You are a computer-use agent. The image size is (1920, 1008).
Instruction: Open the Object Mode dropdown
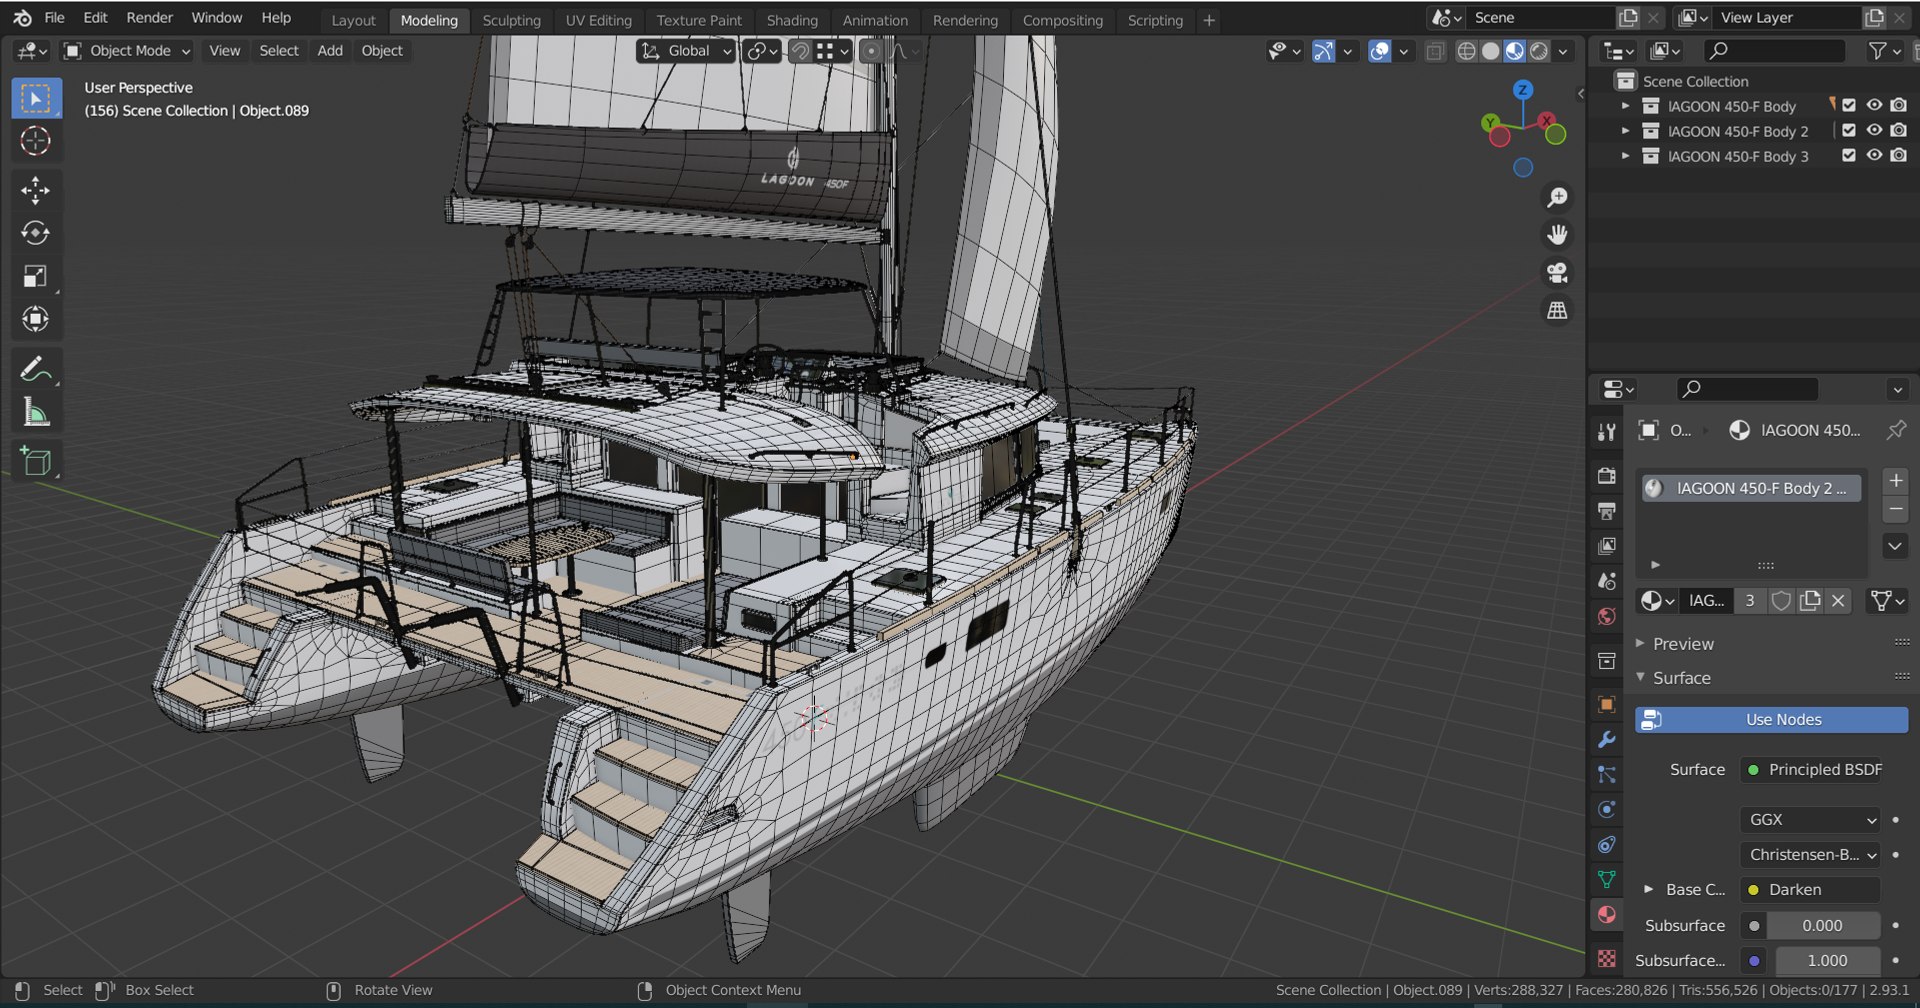coord(127,51)
